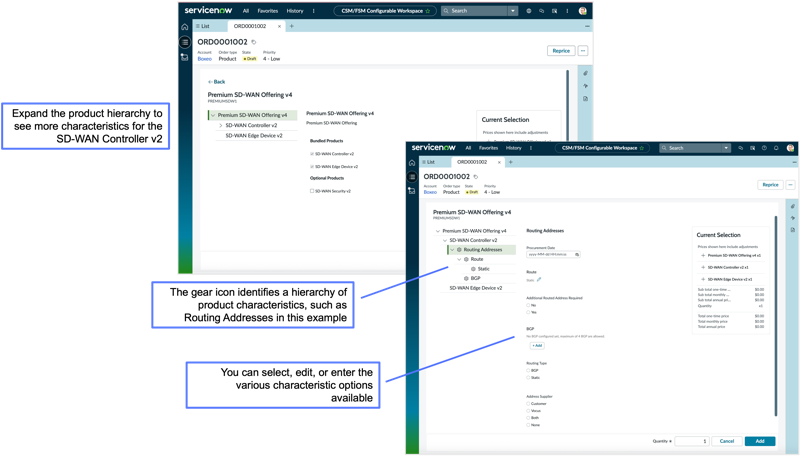800x456 pixels.
Task: Open chat icon in back window header
Action: [x=541, y=11]
